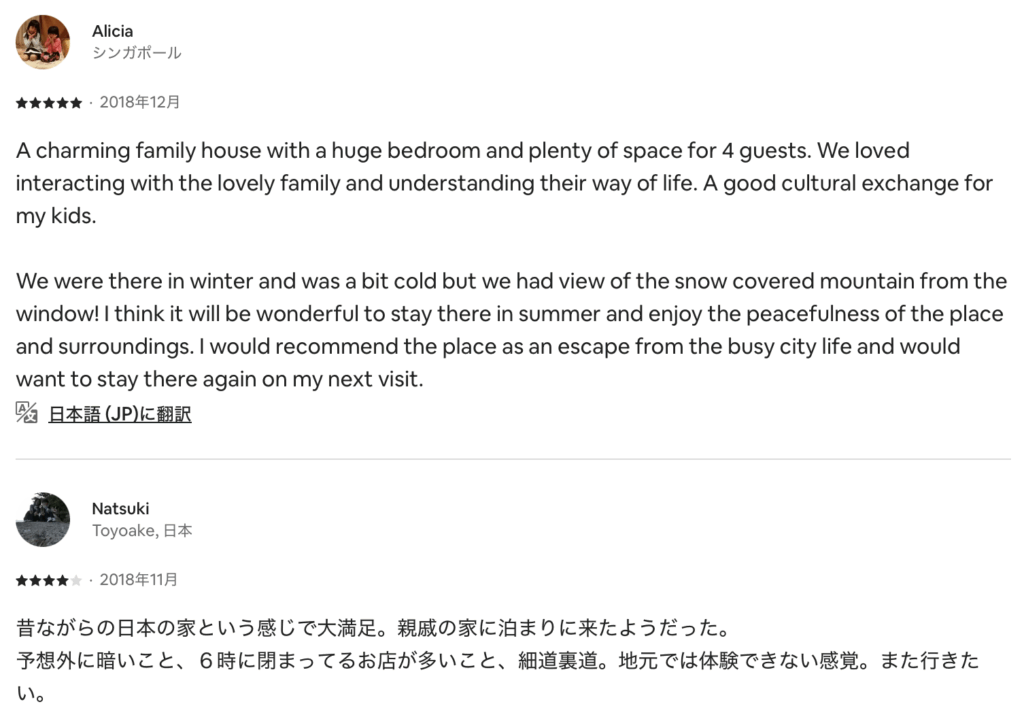Open Natsuki's profile avatar
Screen dimensions: 1024x717
43,520
